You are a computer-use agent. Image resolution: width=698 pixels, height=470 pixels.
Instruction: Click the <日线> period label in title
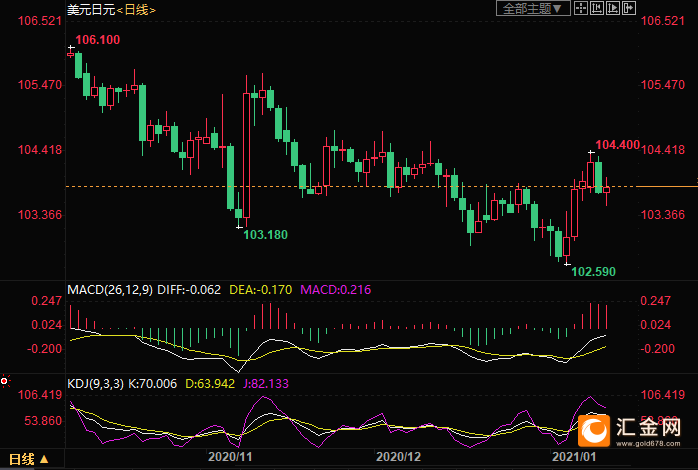(x=136, y=9)
